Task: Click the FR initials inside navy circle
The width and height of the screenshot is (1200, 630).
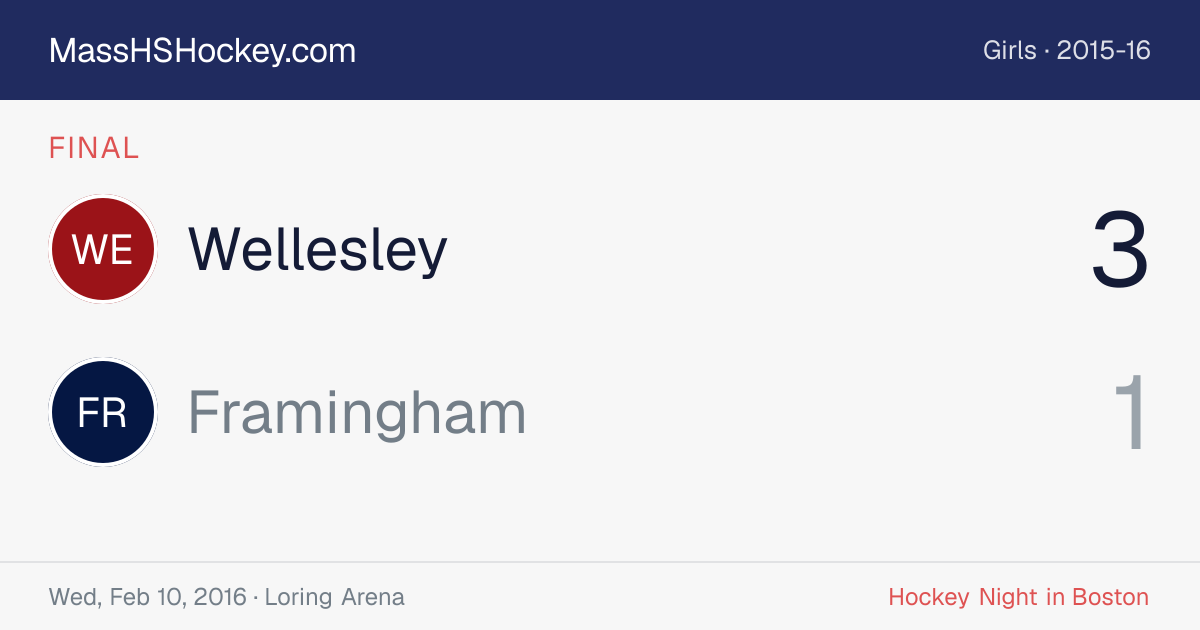Action: tap(103, 412)
